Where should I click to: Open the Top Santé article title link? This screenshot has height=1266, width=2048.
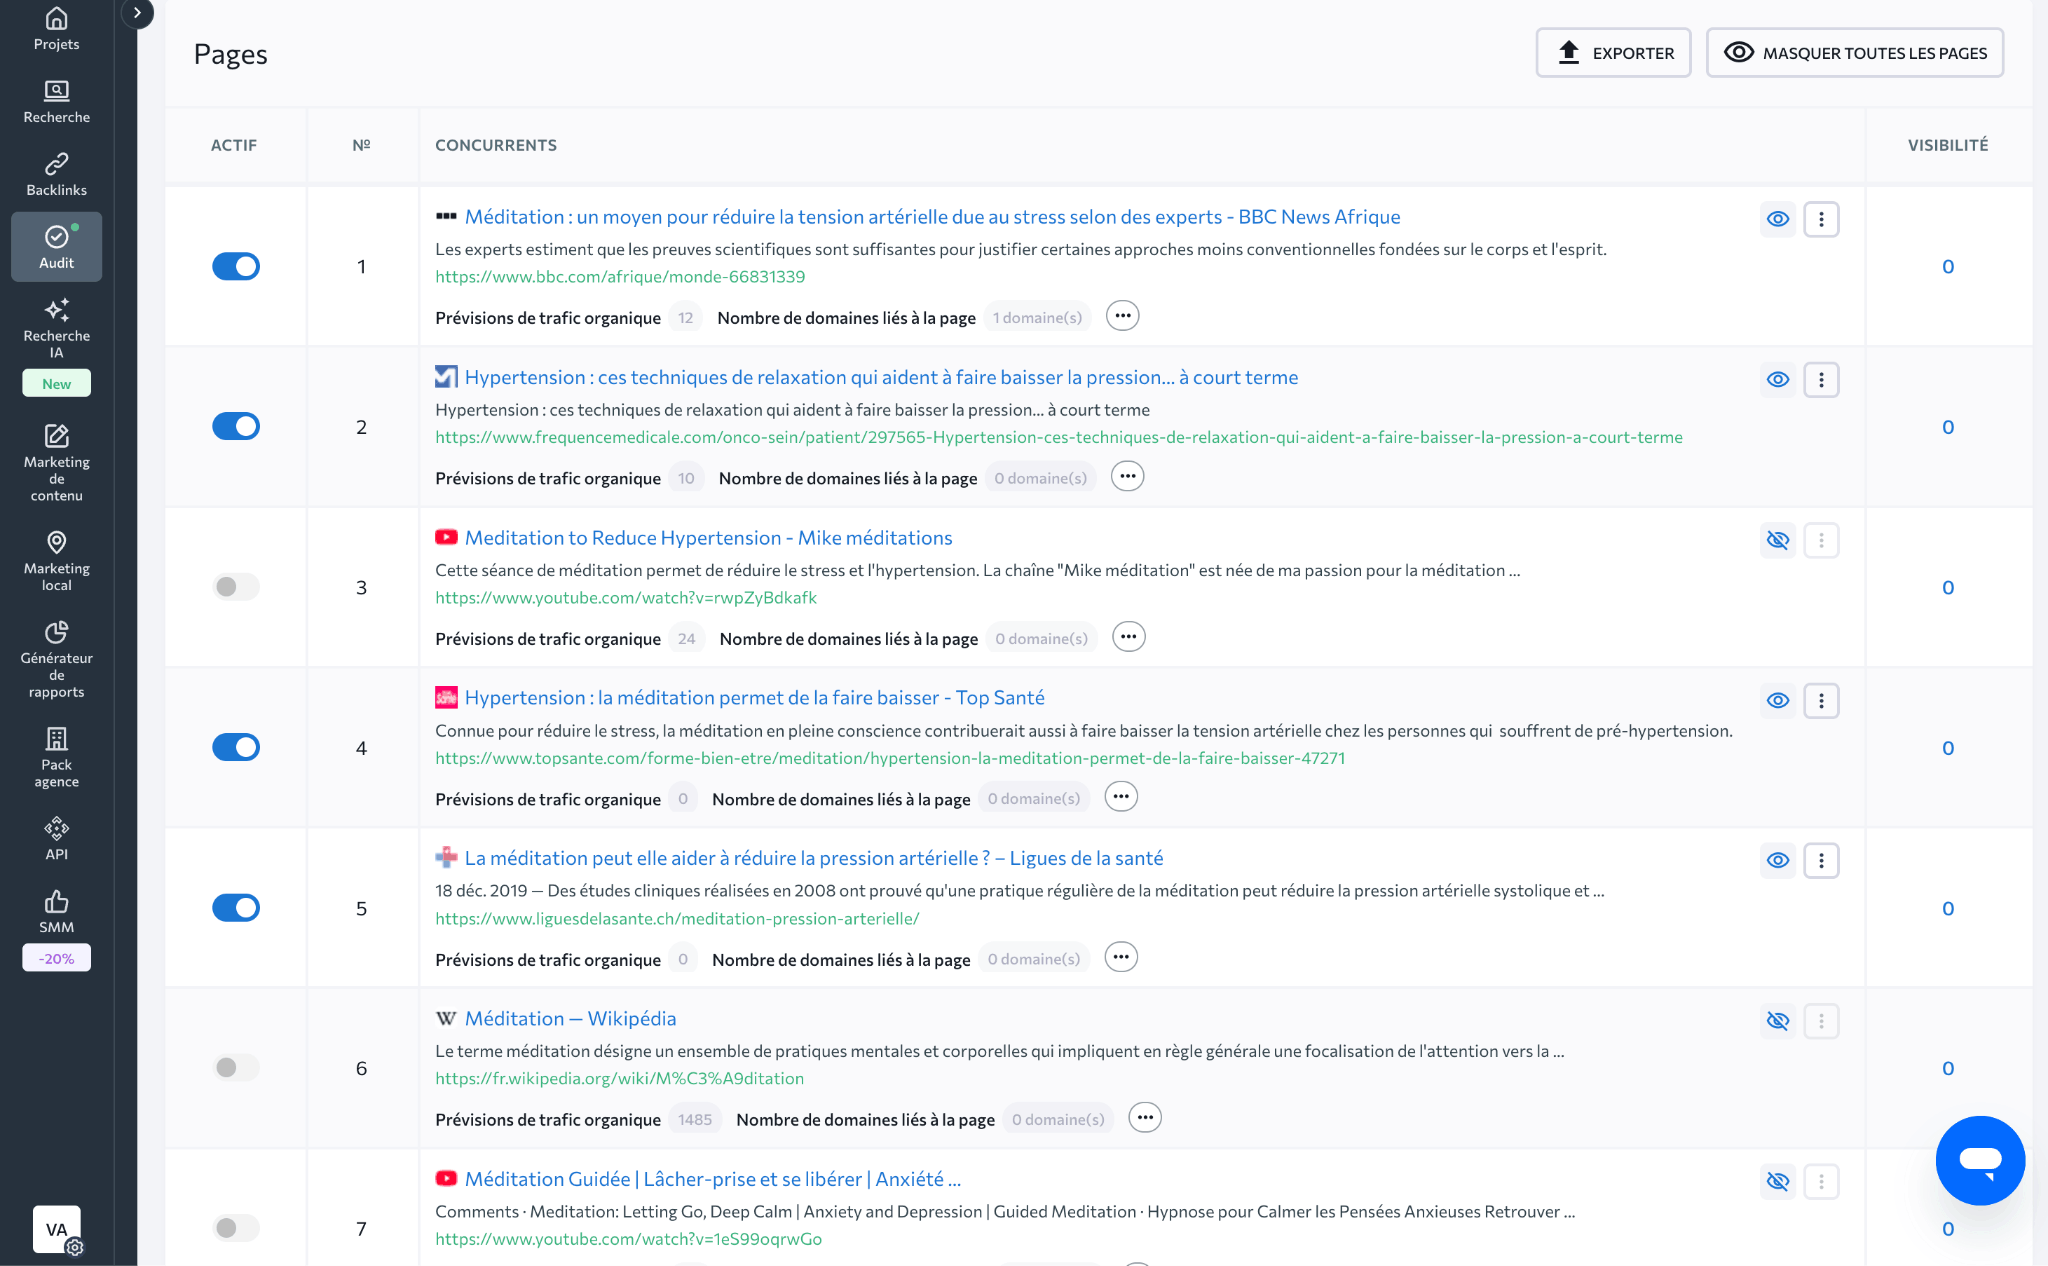754,698
